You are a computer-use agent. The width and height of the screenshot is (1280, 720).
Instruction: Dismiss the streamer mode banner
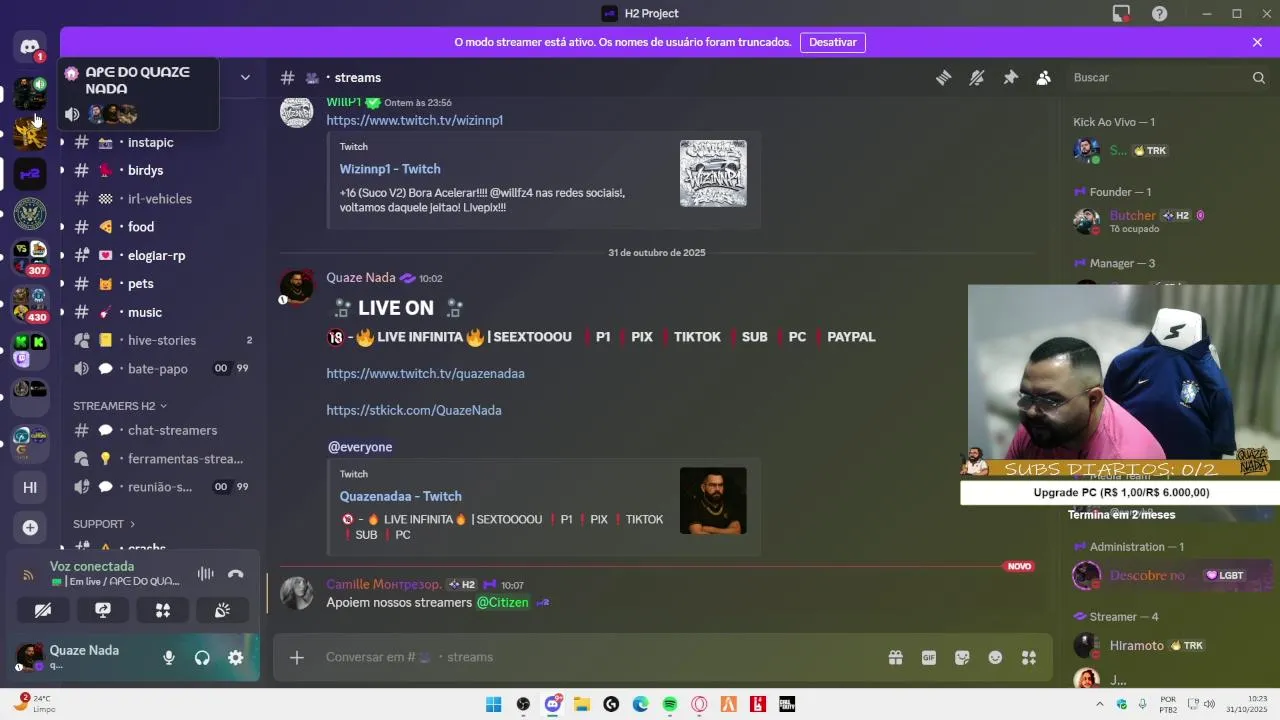[1257, 42]
